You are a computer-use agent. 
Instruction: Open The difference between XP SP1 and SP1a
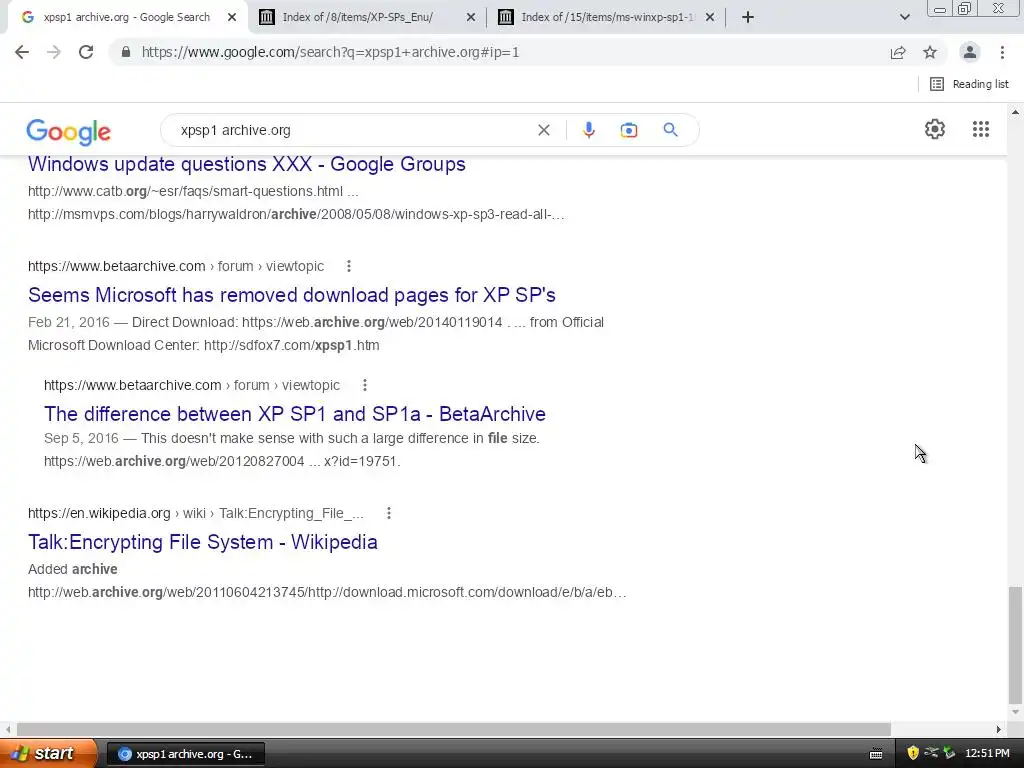(295, 414)
